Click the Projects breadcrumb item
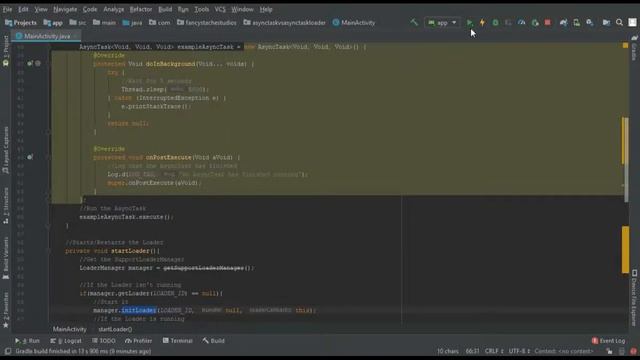The height and width of the screenshot is (360, 640). coord(21,23)
